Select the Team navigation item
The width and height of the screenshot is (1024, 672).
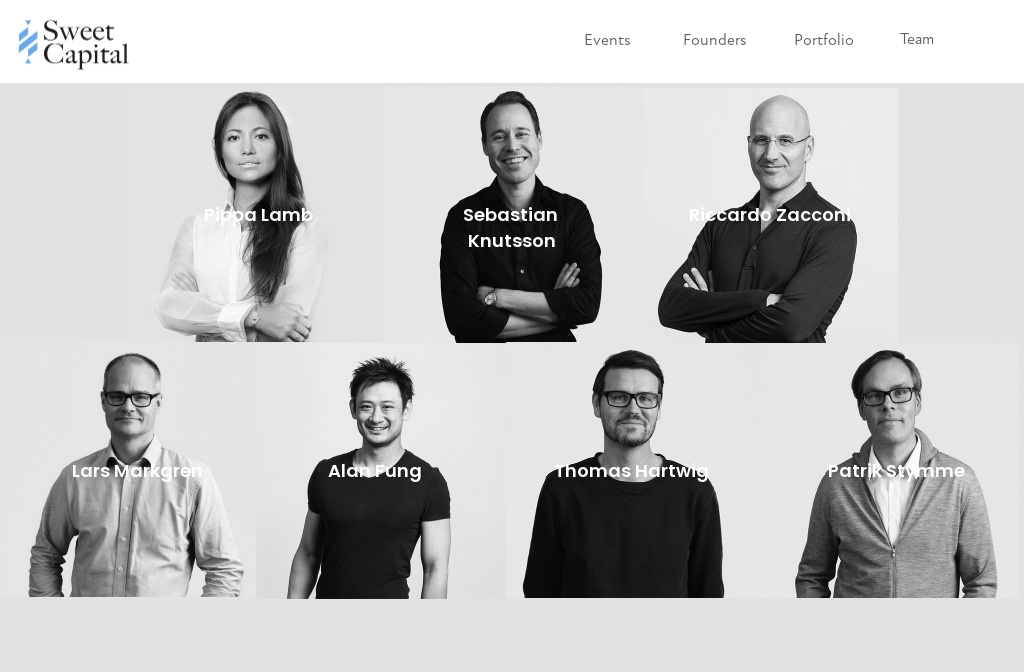(917, 39)
